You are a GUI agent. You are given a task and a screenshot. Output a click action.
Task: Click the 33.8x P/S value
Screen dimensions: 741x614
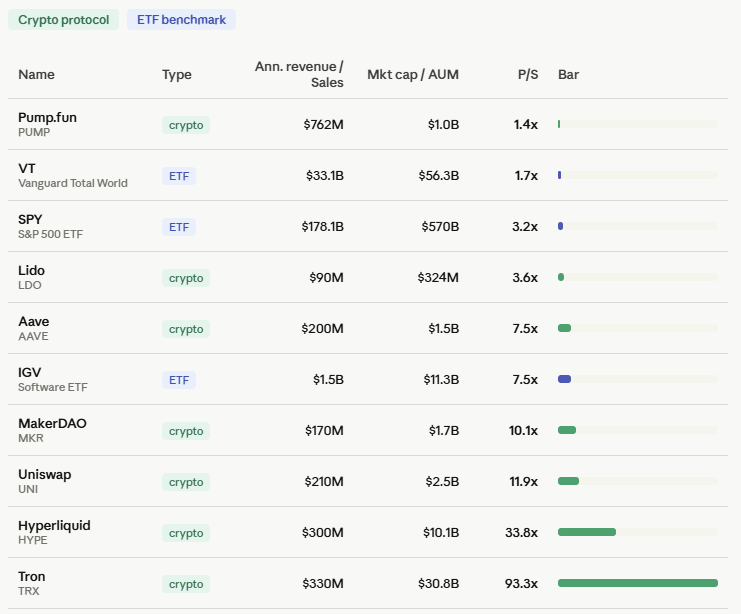521,533
